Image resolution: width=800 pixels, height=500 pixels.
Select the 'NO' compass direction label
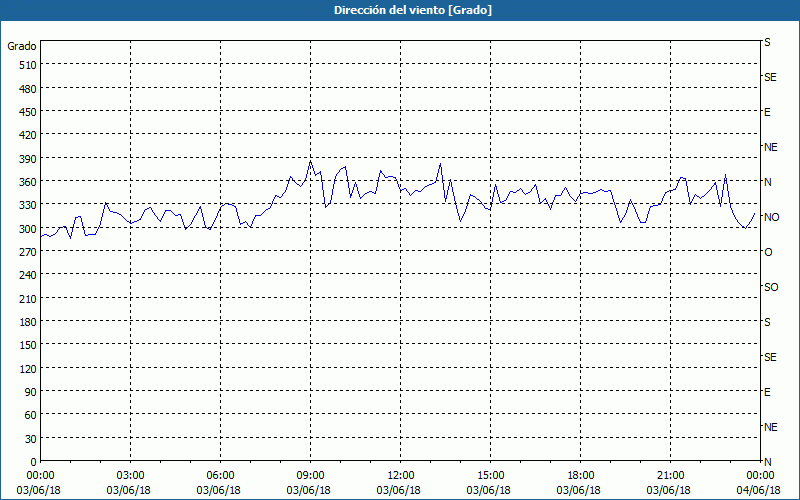[771, 217]
